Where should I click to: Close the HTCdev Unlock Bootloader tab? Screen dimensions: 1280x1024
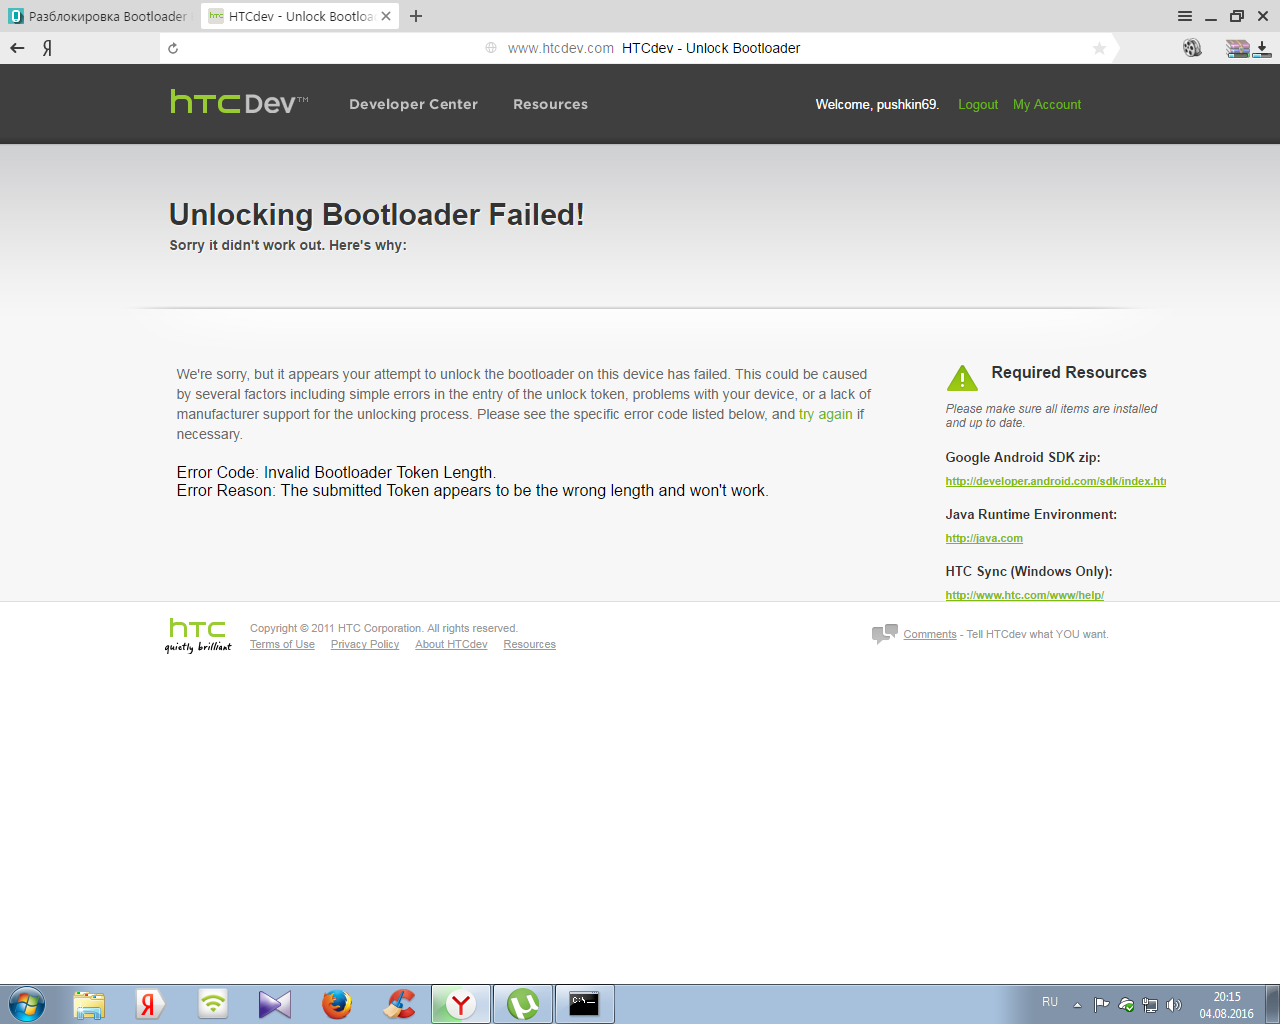(386, 16)
